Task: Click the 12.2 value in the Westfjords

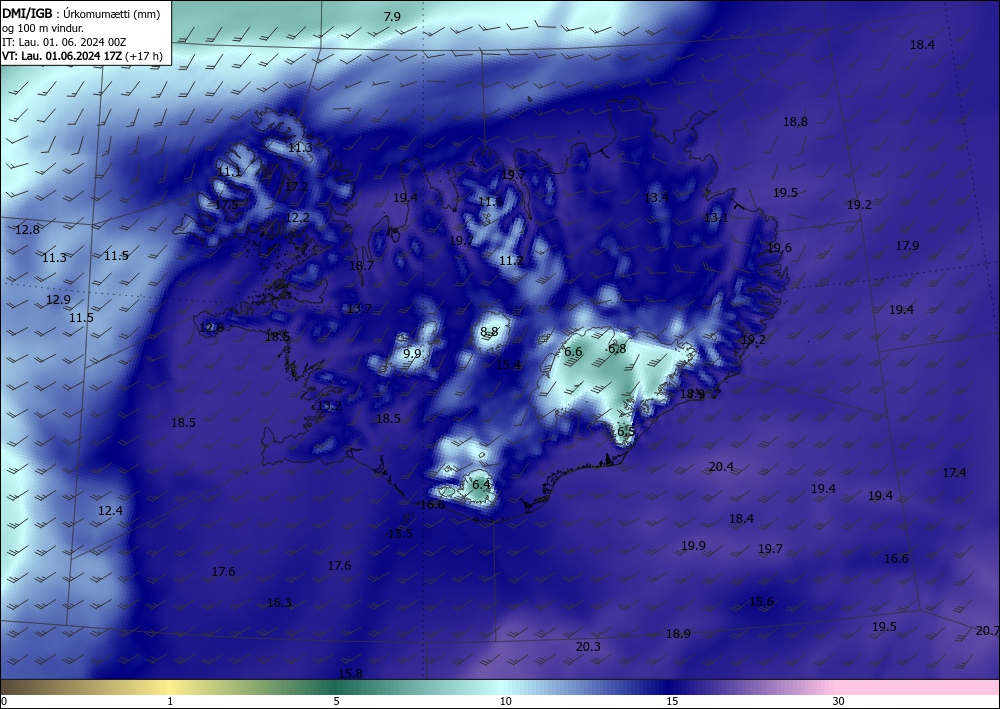Action: pyautogui.click(x=297, y=217)
